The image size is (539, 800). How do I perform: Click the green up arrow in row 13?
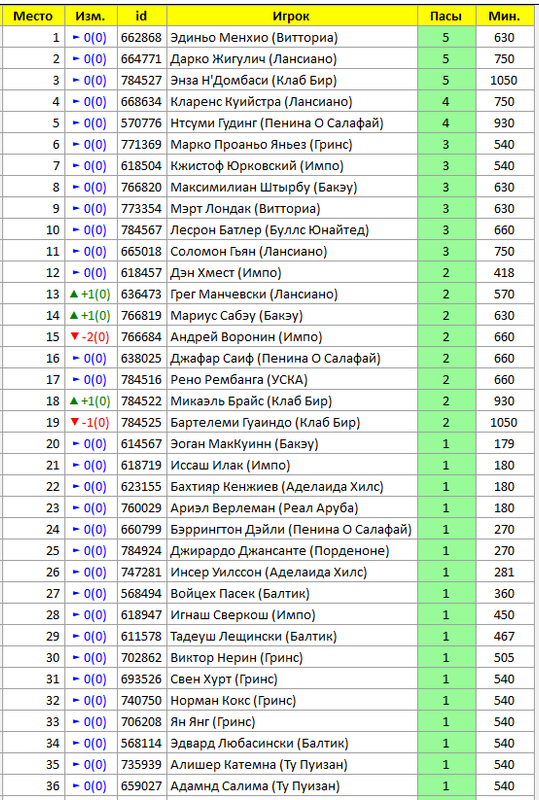pyautogui.click(x=74, y=294)
